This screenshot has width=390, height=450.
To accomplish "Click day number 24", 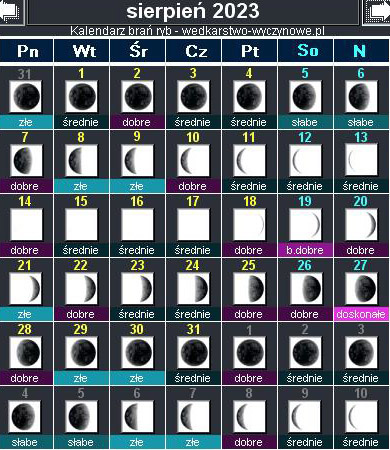I will pos(193,265).
